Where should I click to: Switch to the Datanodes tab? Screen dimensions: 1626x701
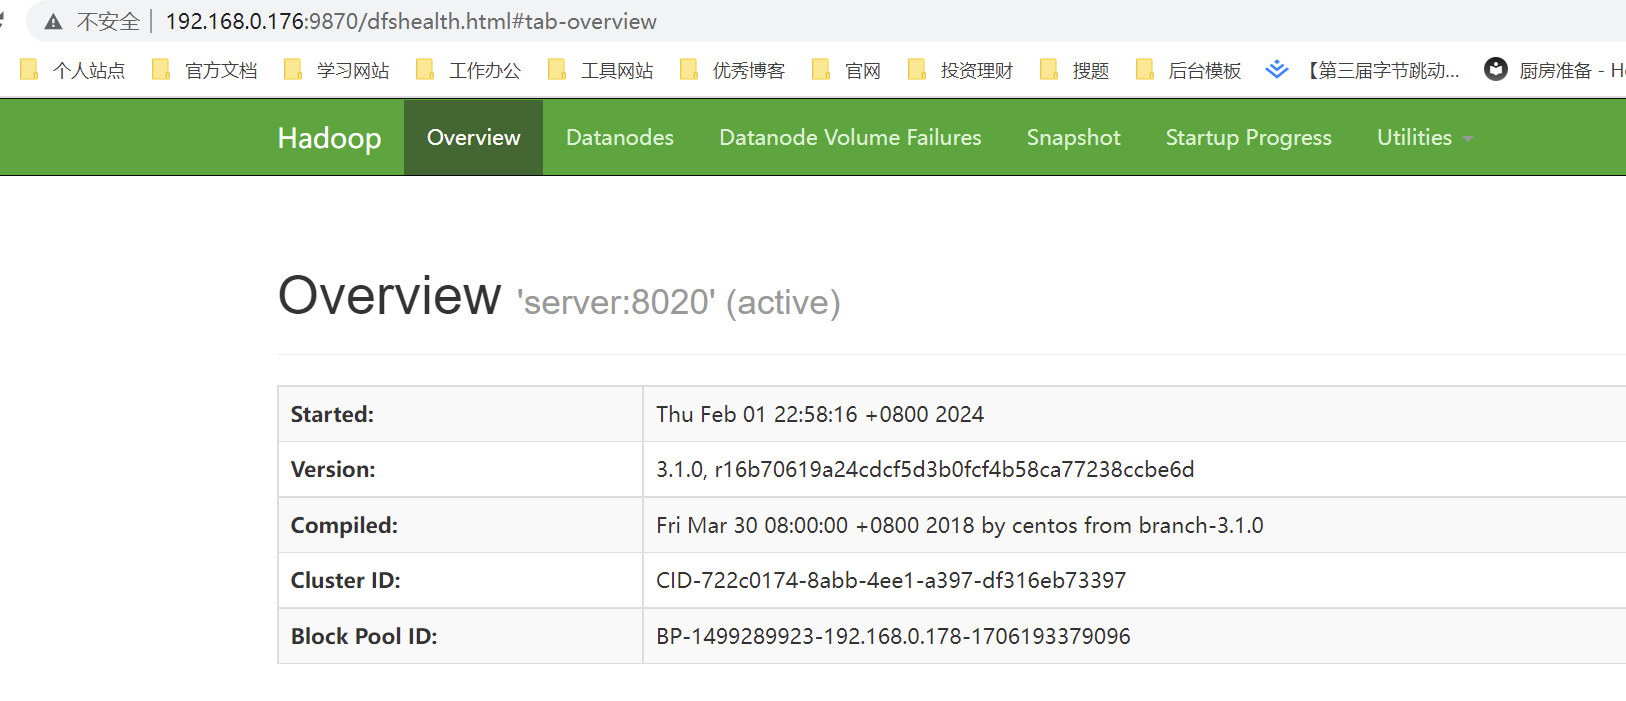(620, 138)
